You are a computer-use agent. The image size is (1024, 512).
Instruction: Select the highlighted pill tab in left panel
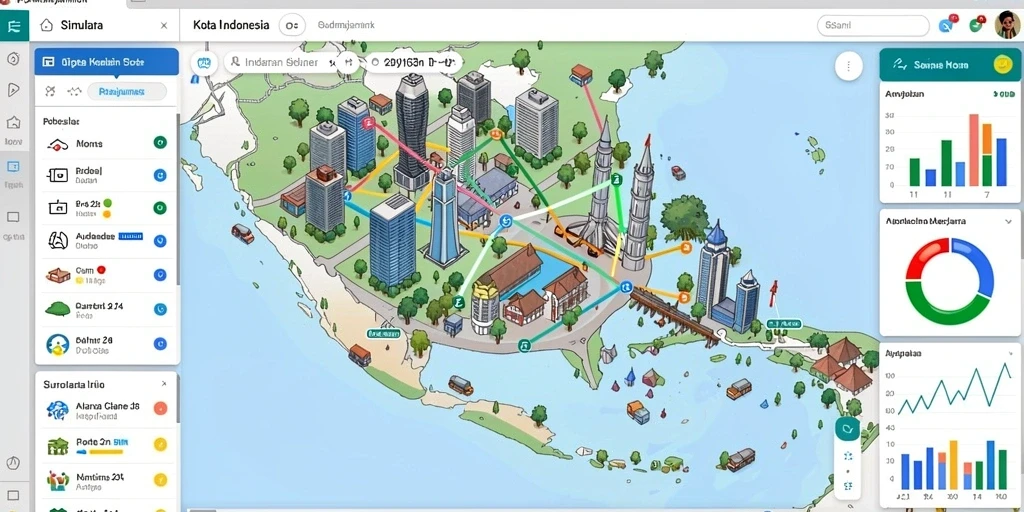click(x=127, y=92)
